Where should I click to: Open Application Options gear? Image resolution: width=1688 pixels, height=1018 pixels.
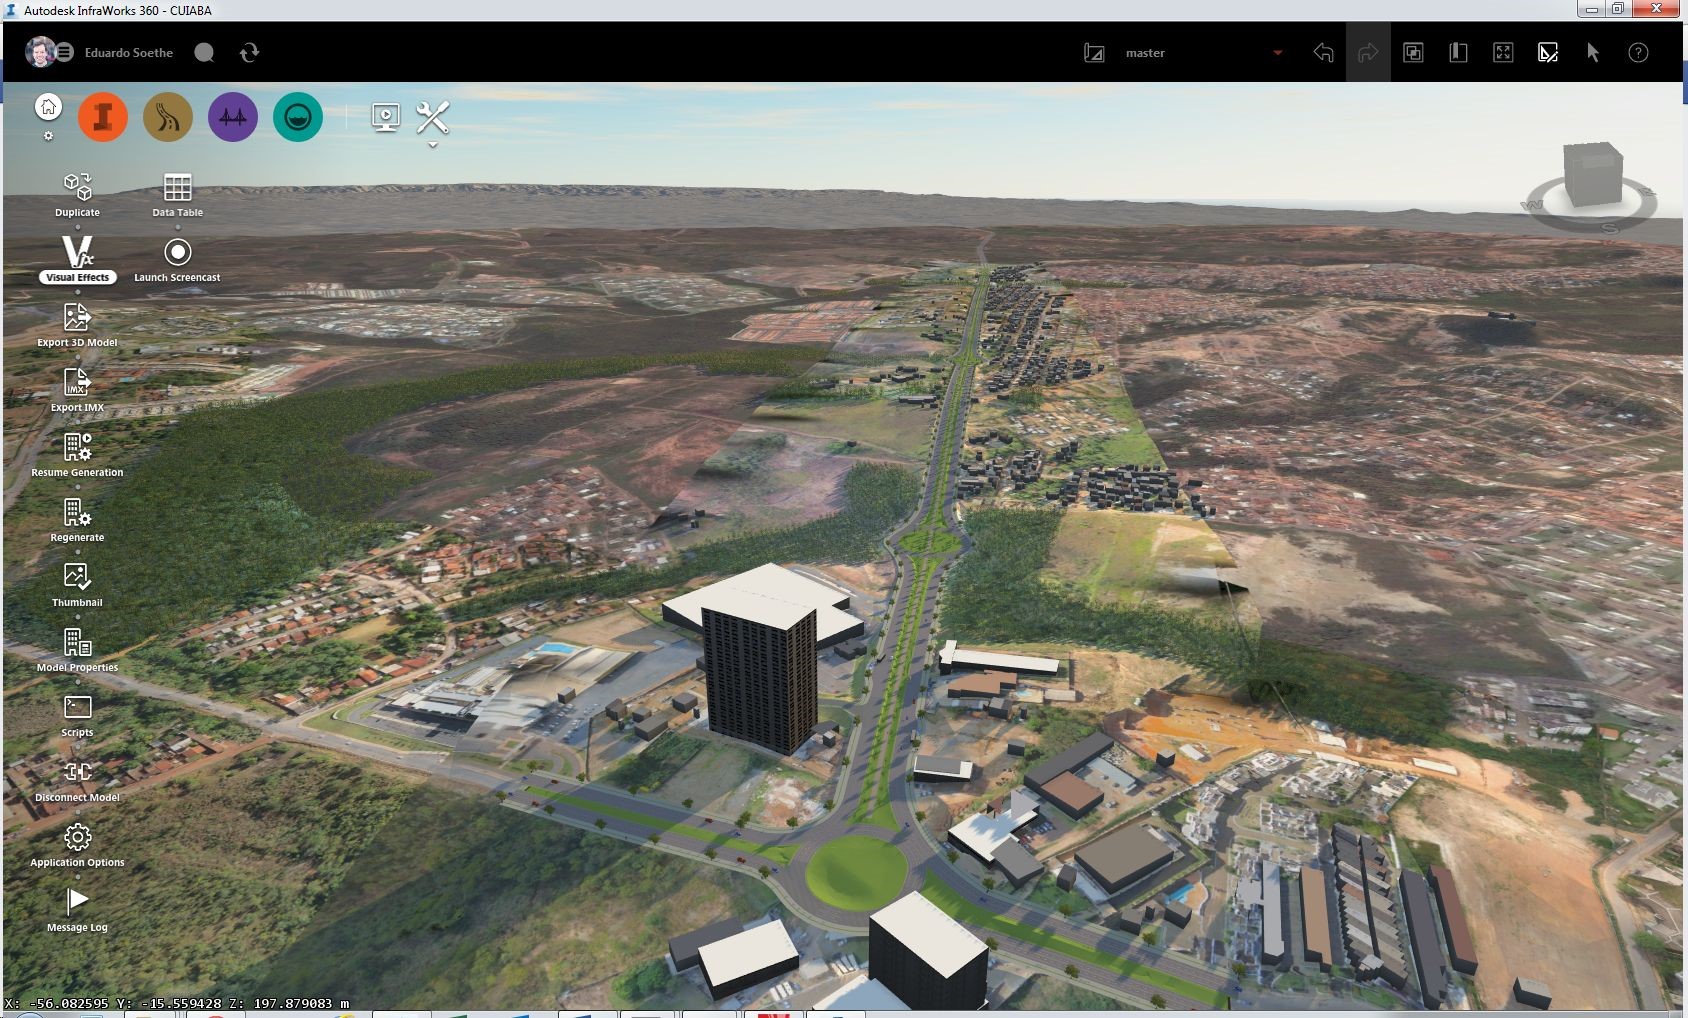tap(77, 838)
